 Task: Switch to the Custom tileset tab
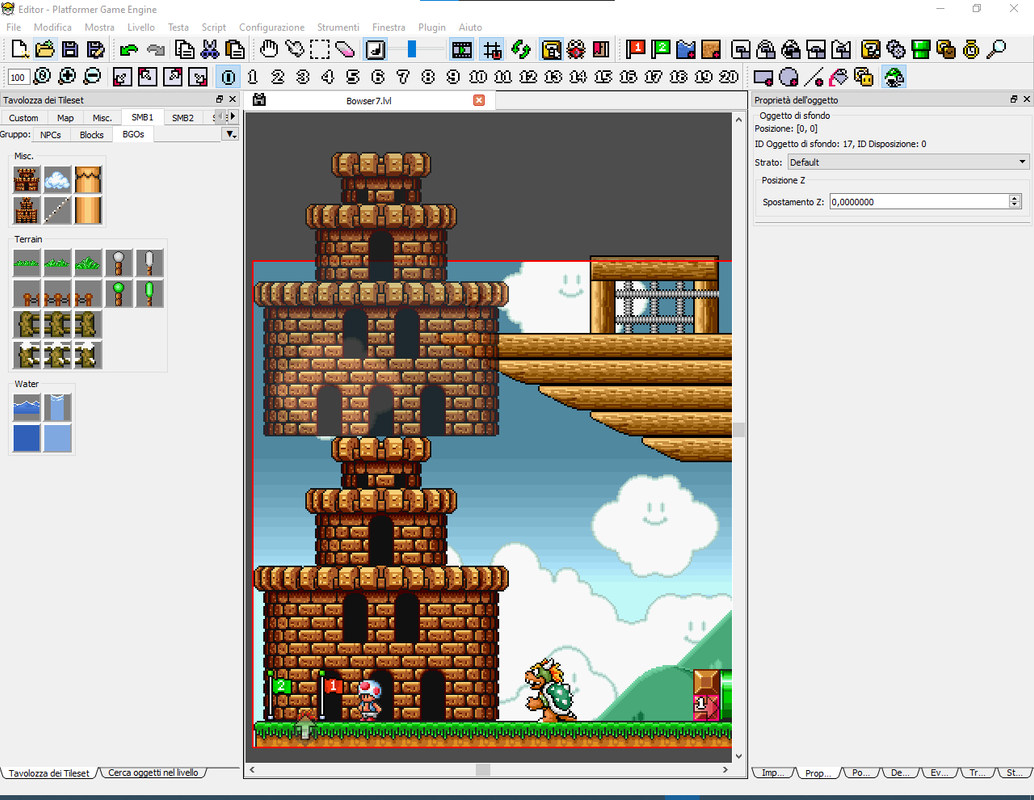coord(24,117)
